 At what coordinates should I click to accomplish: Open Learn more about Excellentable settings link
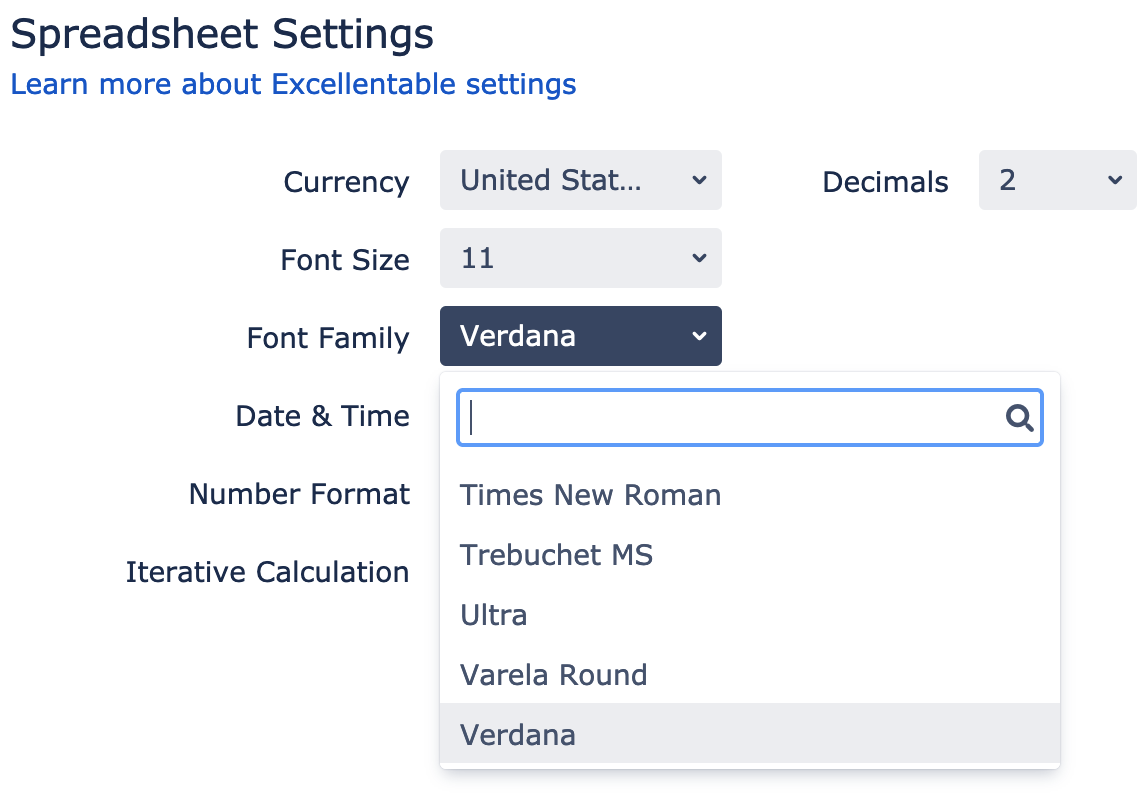(x=294, y=84)
